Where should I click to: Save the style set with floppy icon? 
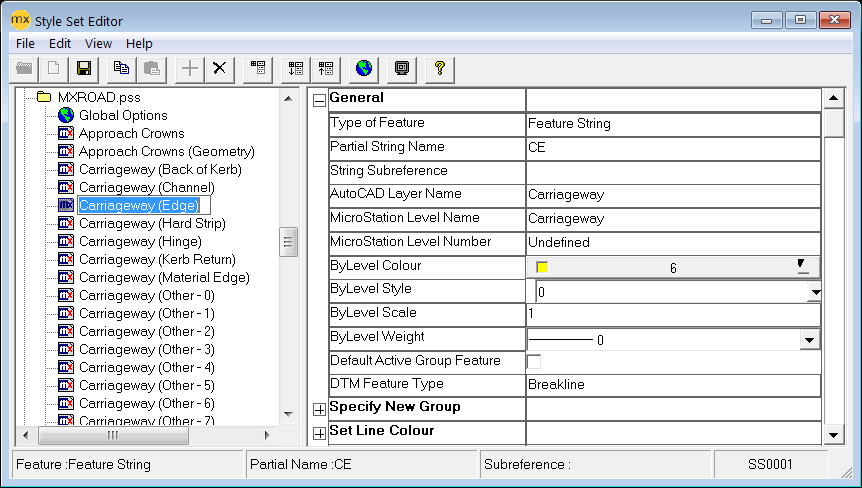(84, 69)
